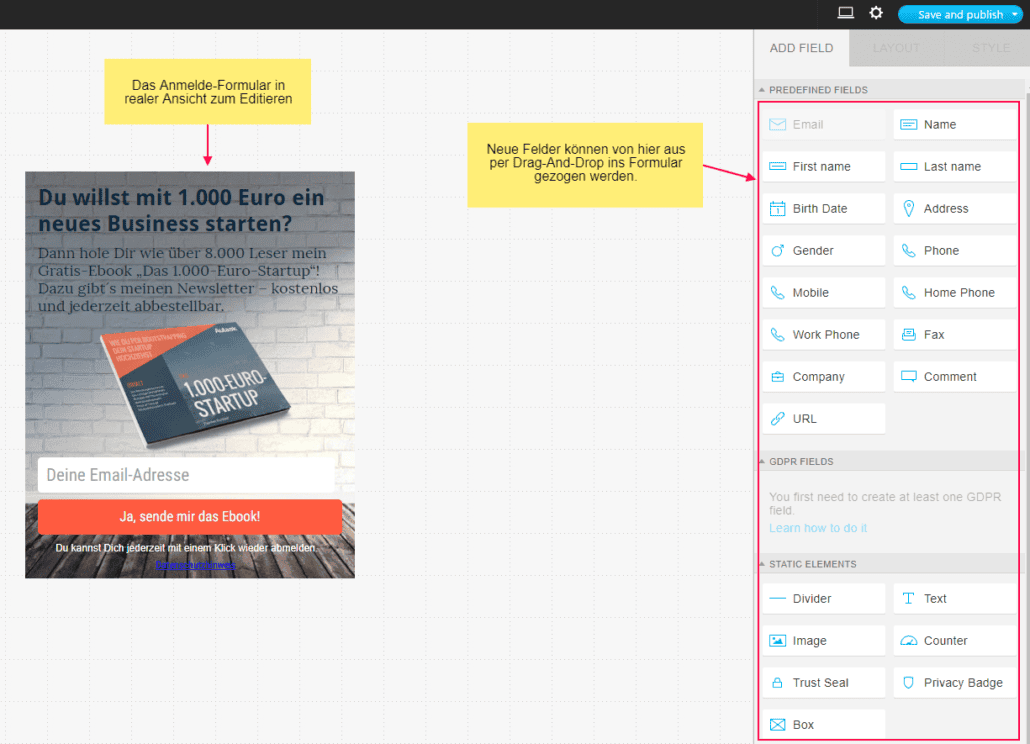1030x744 pixels.
Task: Open the settings gear icon
Action: 876,13
